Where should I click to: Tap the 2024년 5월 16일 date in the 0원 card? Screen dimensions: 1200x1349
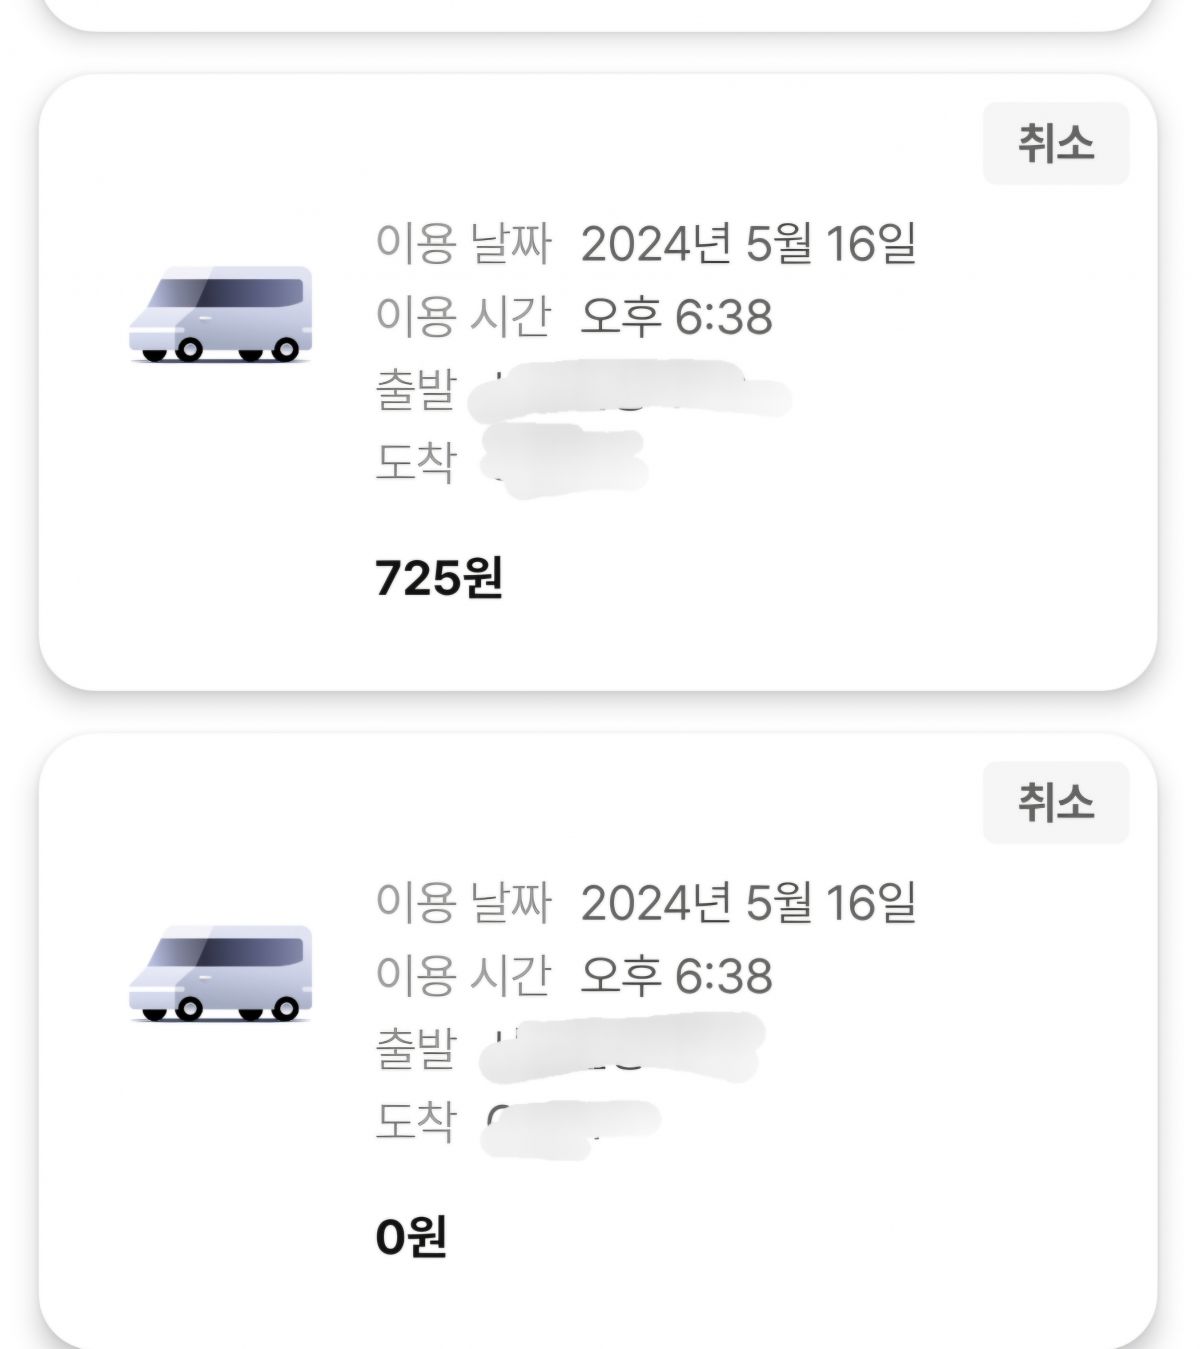click(749, 902)
